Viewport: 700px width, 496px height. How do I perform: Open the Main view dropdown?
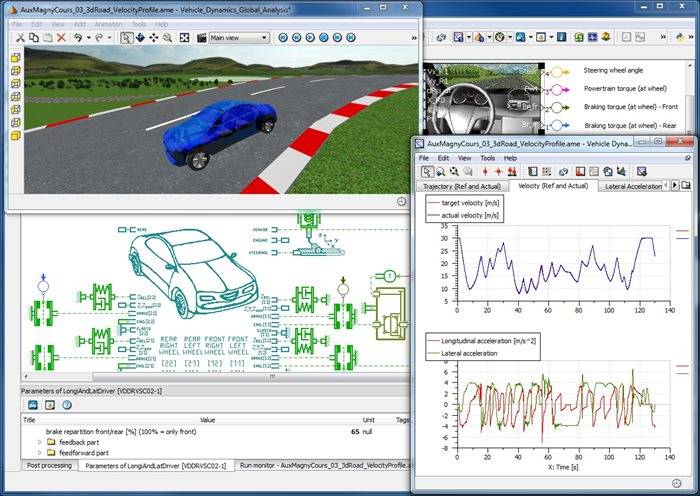[239, 38]
